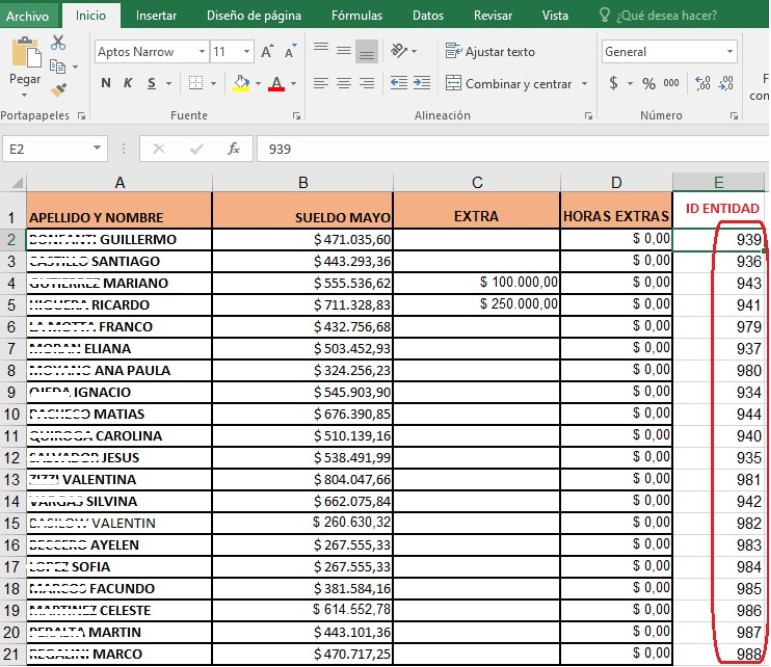Open the Combinar y centrar dropdown arrow

(x=585, y=84)
